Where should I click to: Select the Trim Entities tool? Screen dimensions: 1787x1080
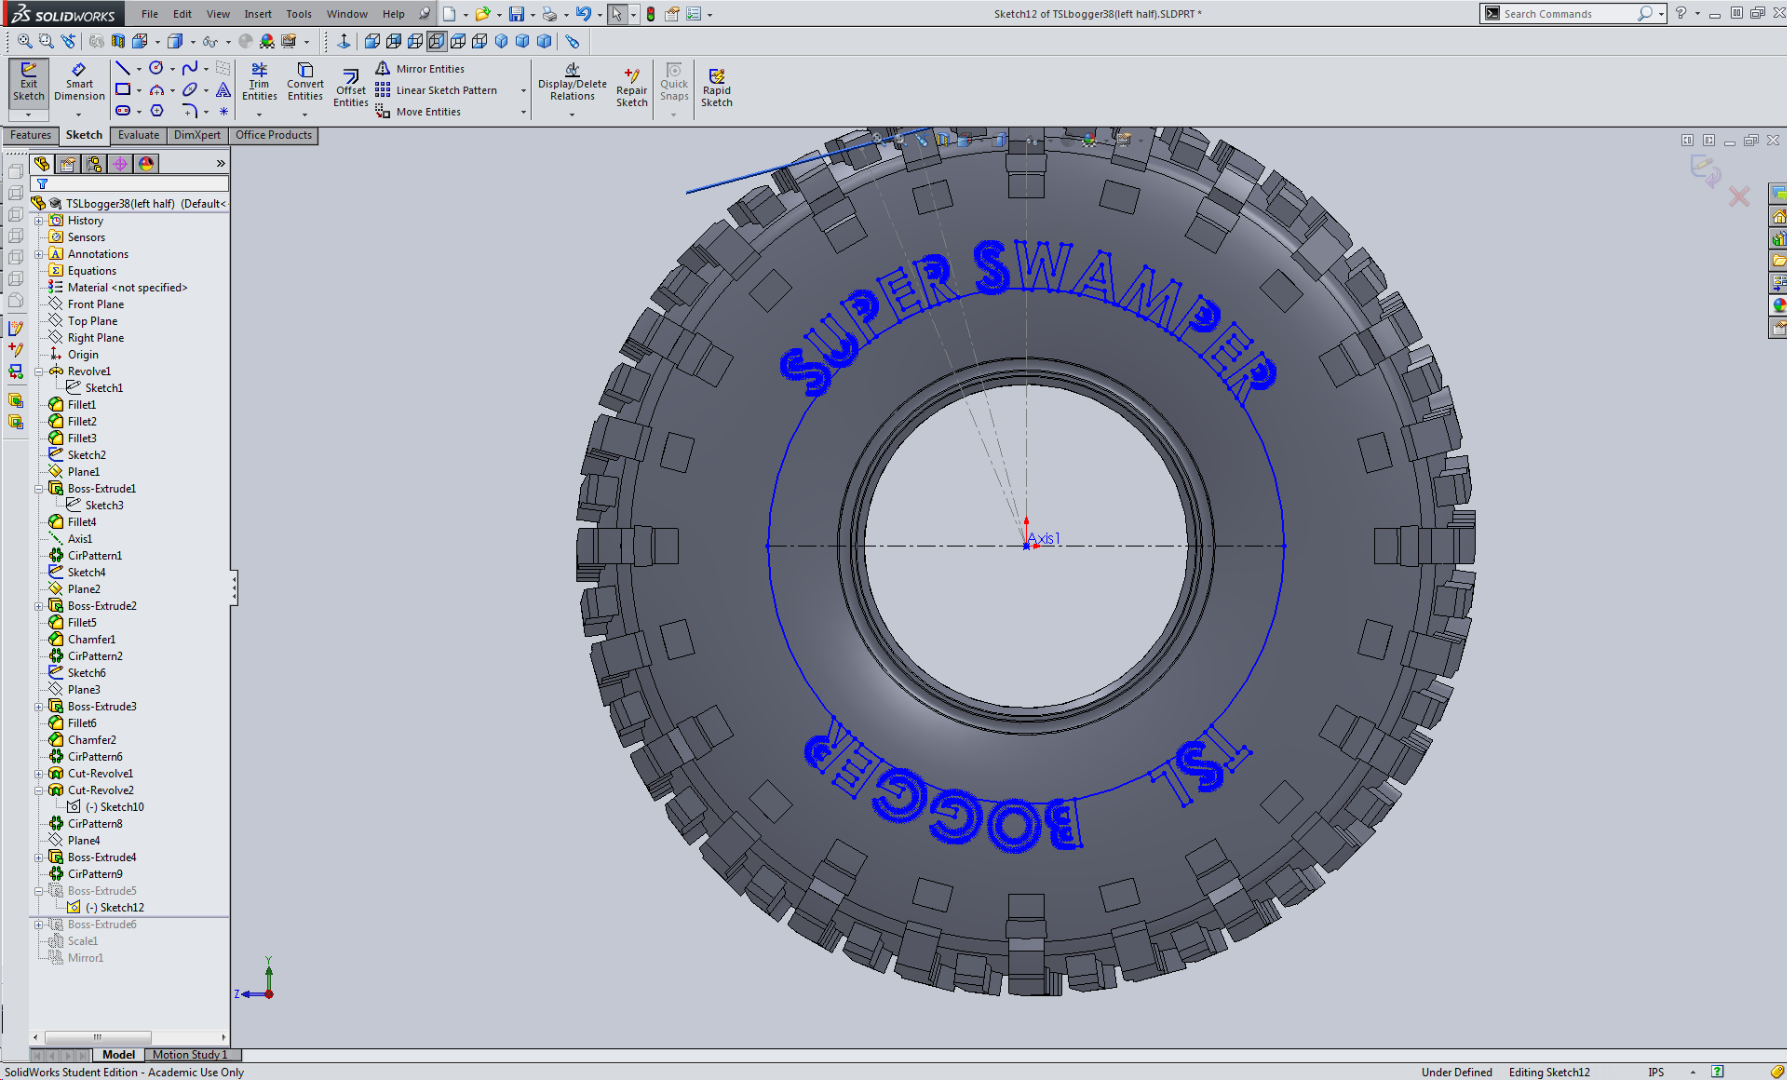(259, 85)
